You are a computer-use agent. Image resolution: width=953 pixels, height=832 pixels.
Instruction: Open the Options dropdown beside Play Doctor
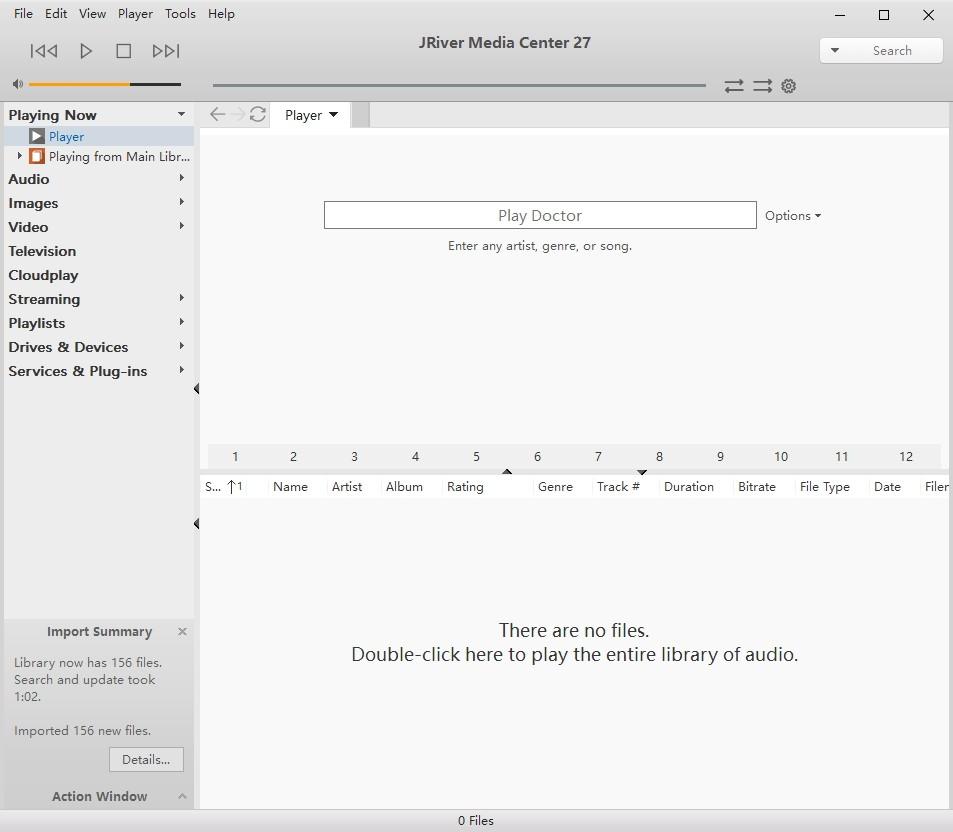click(793, 216)
